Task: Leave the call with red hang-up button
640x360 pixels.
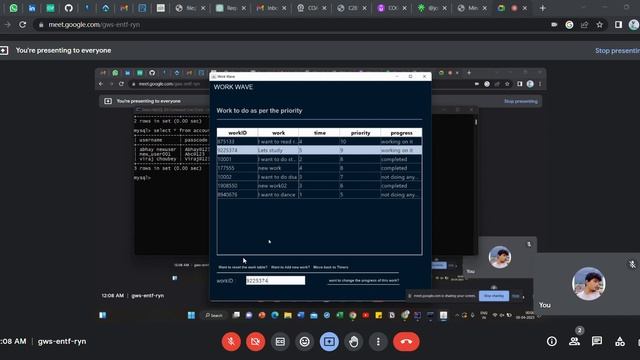Action: click(x=406, y=342)
